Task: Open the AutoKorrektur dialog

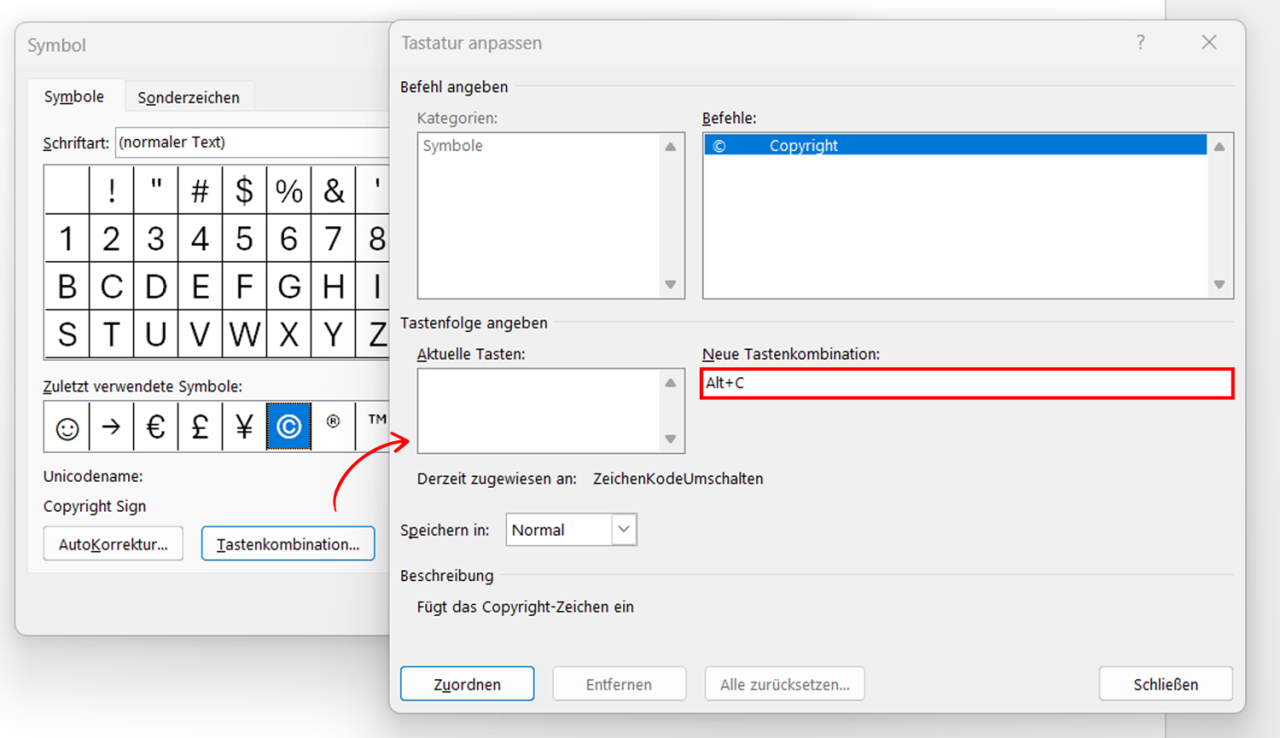Action: (x=113, y=543)
